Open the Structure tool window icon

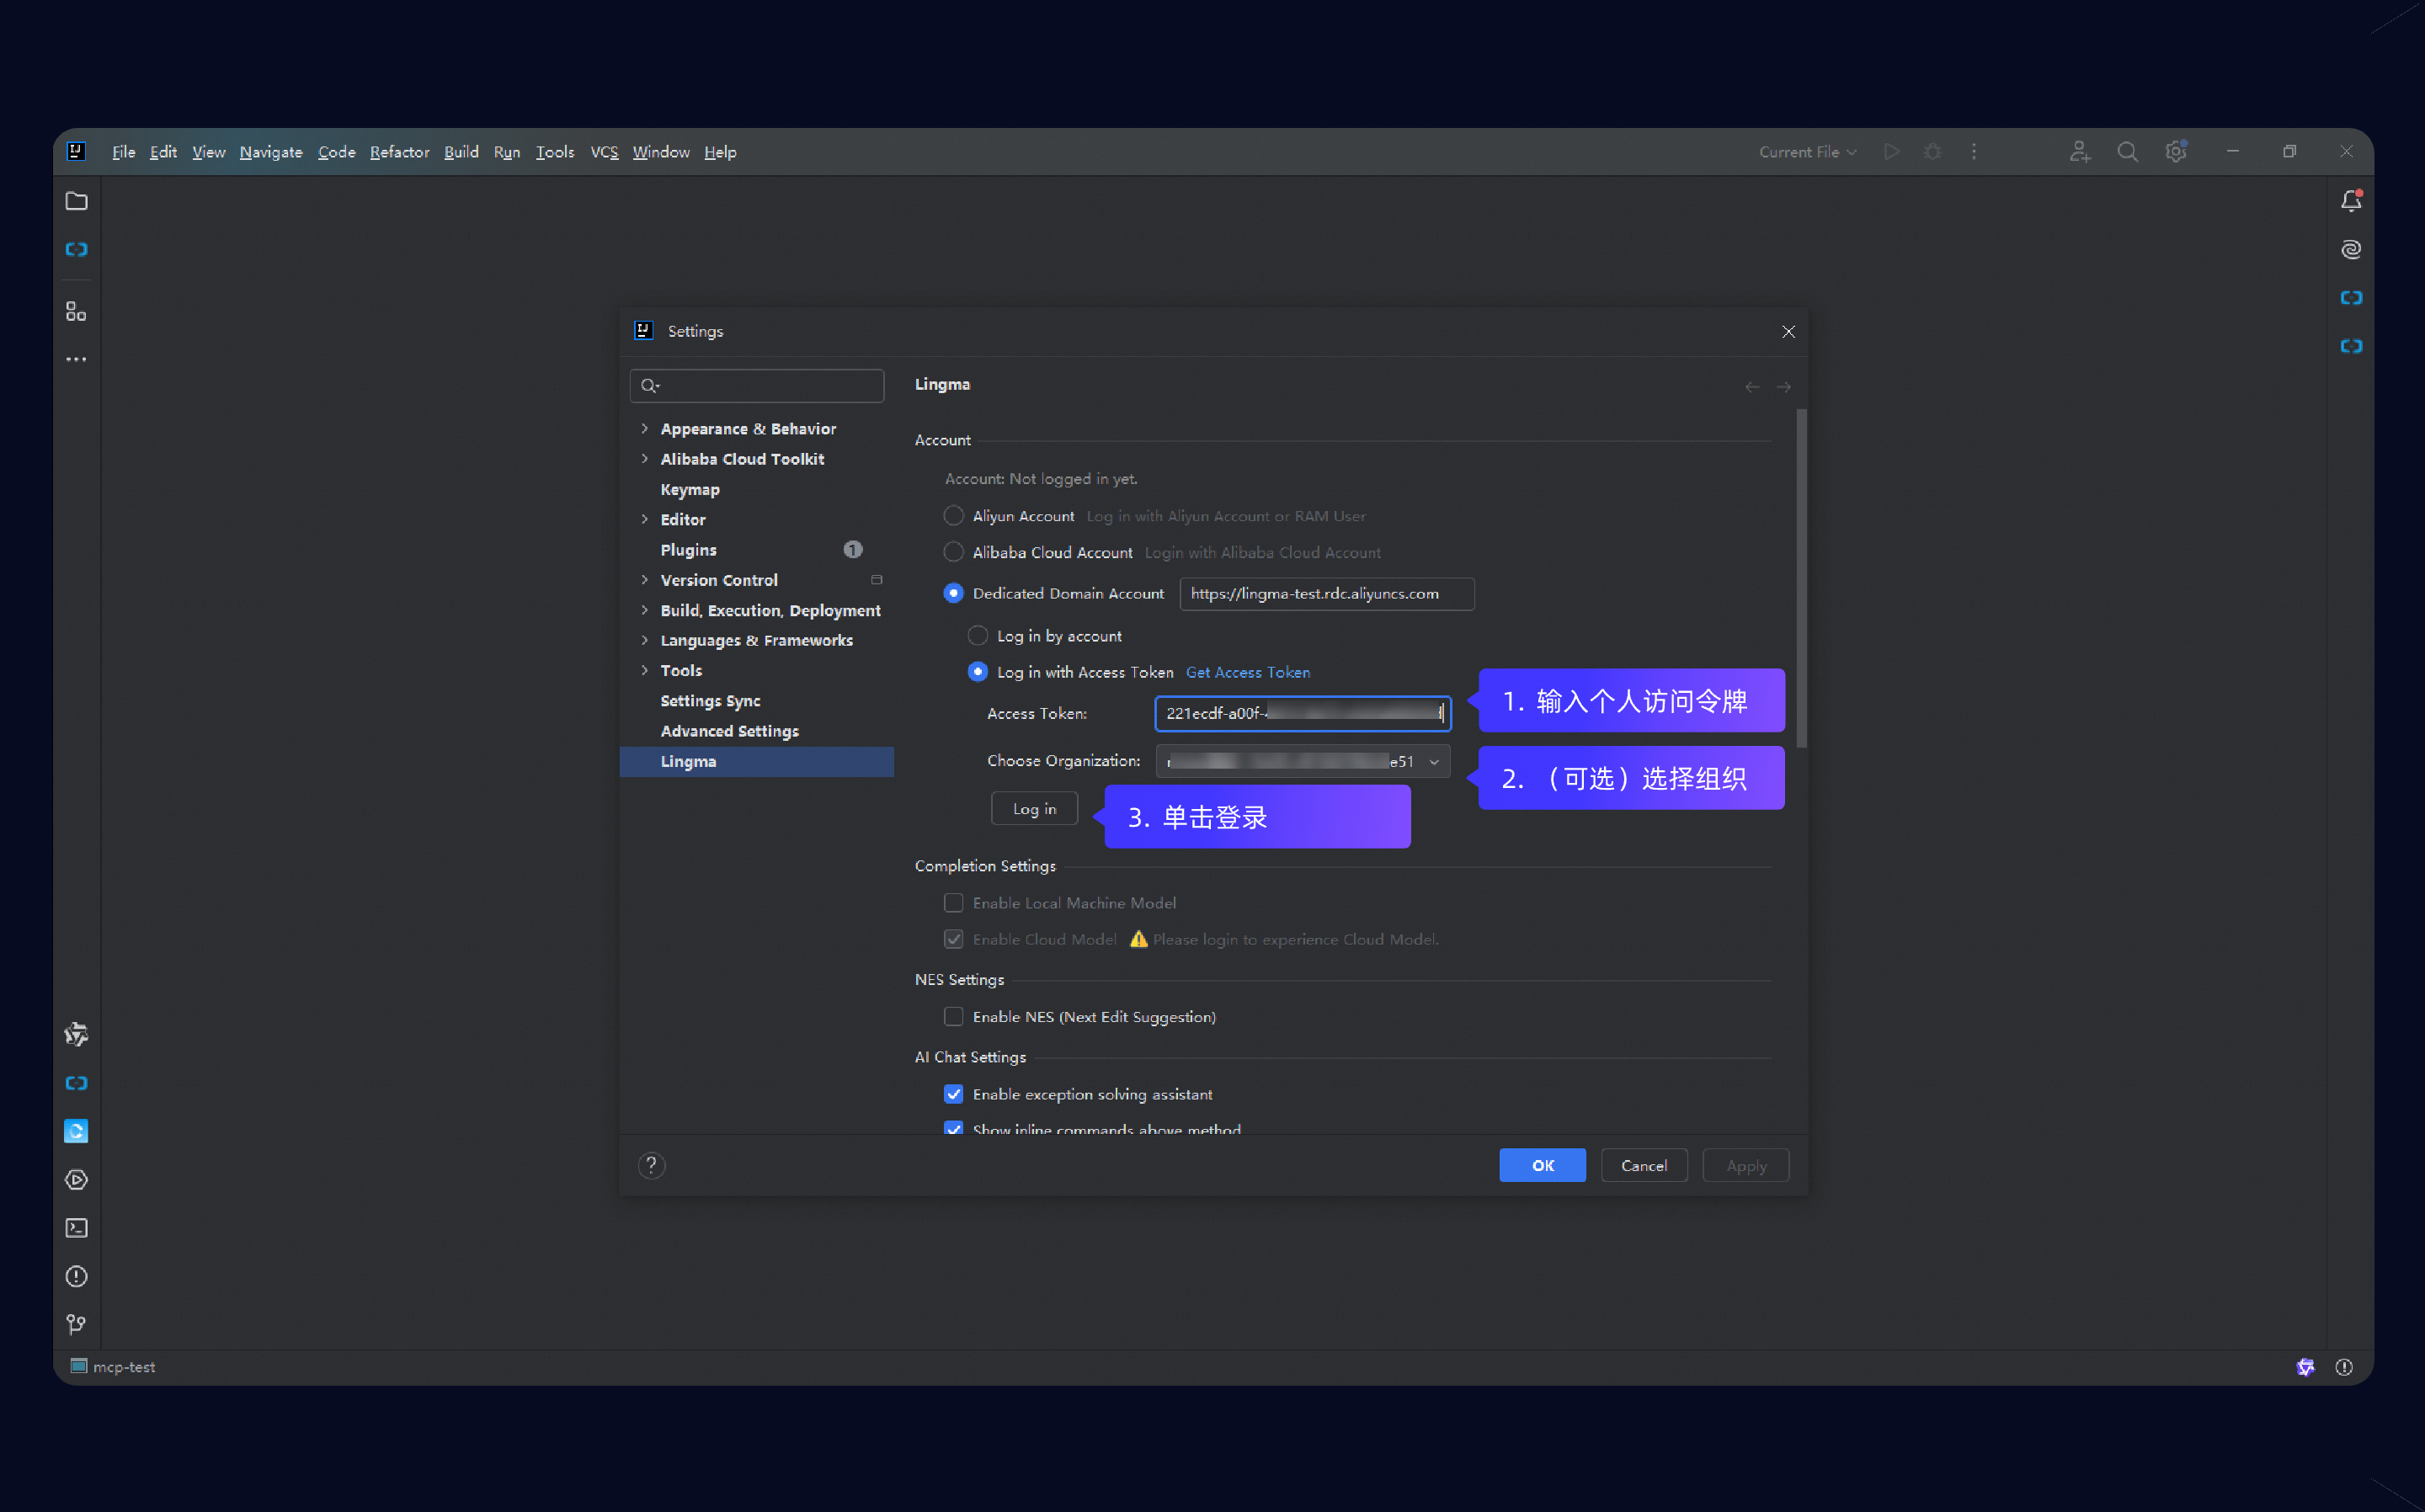click(x=76, y=312)
